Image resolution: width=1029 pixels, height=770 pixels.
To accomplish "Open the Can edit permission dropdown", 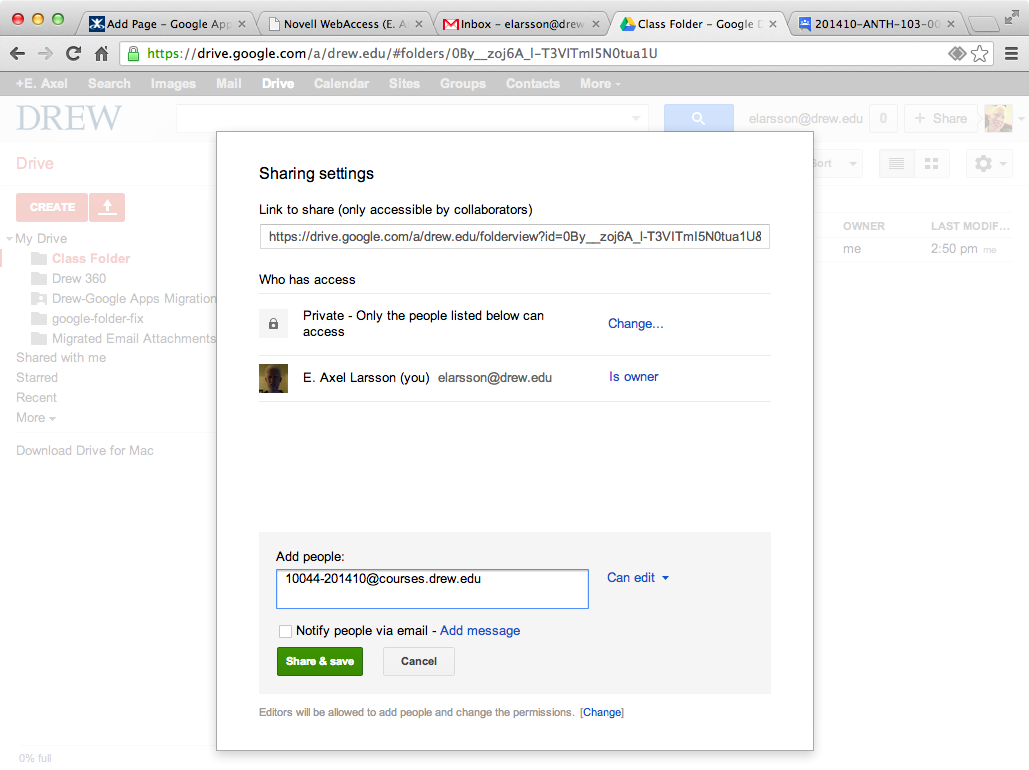I will (638, 578).
